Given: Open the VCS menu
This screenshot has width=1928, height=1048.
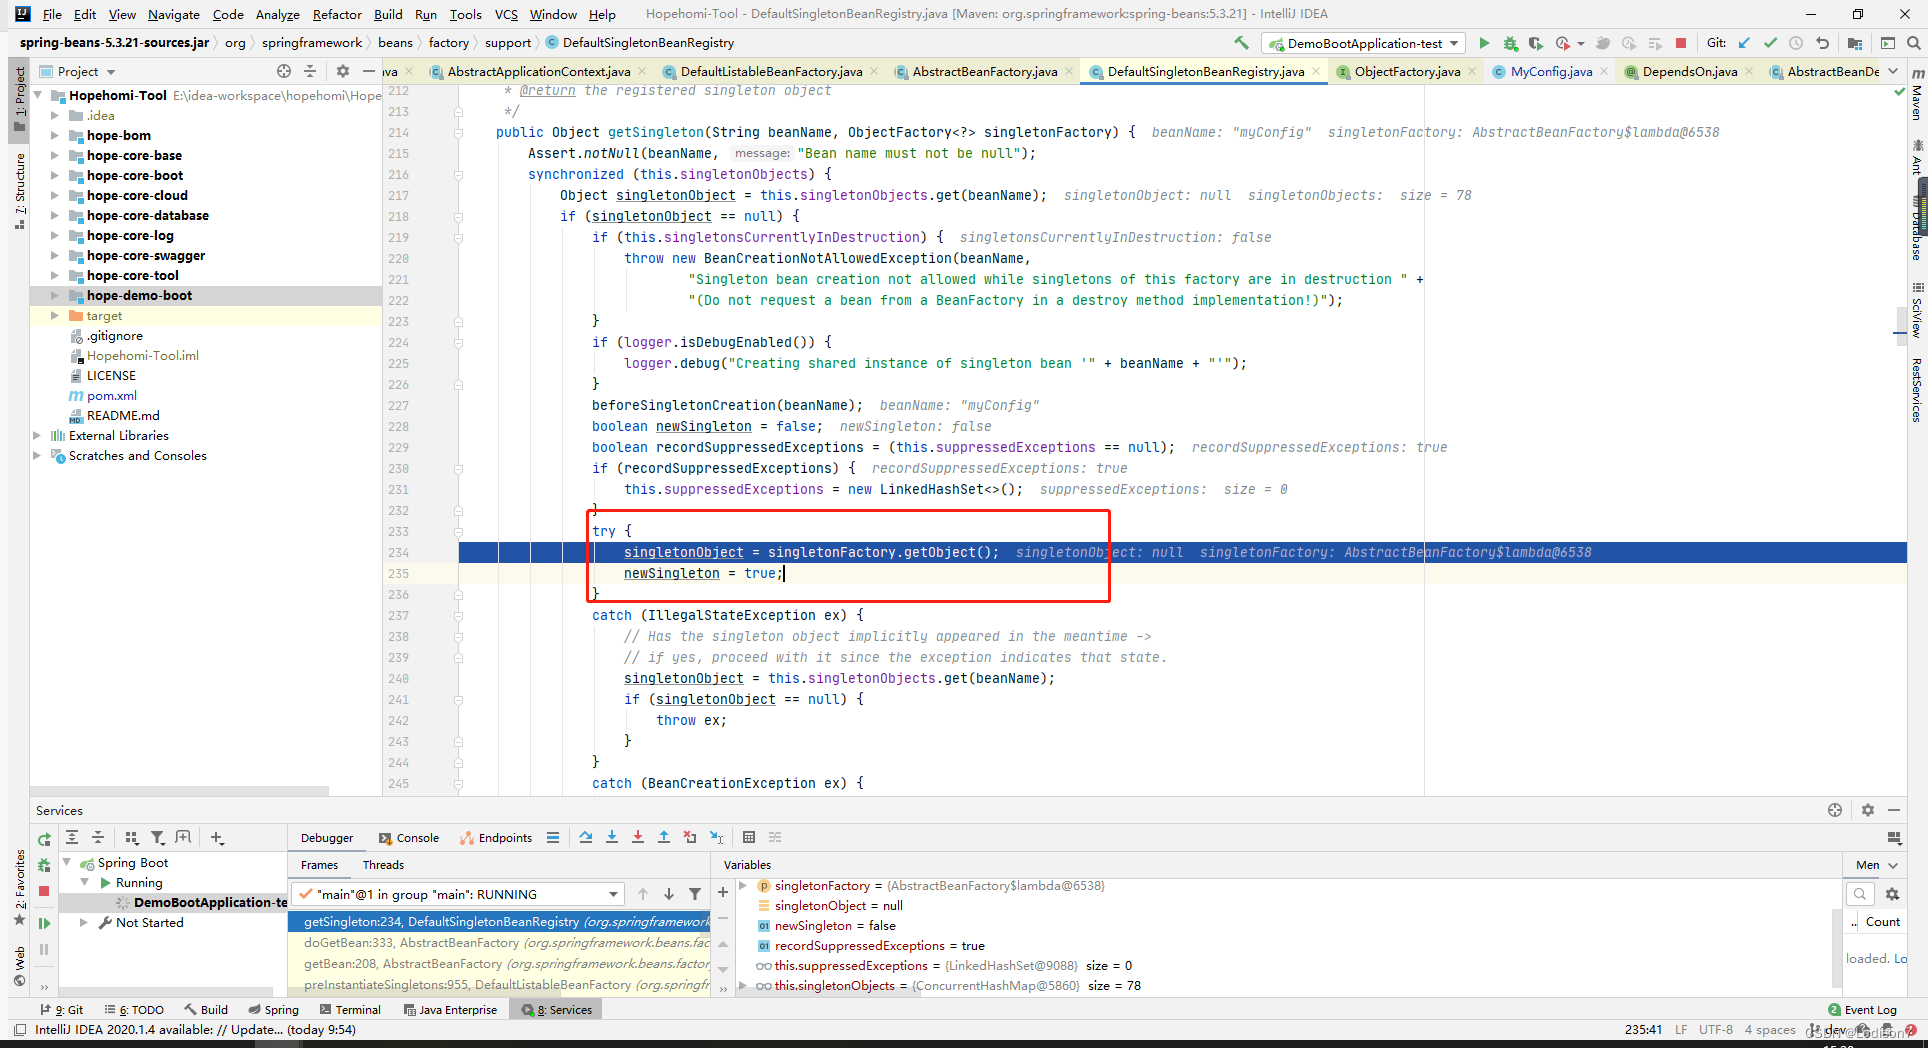Looking at the screenshot, I should (x=506, y=14).
